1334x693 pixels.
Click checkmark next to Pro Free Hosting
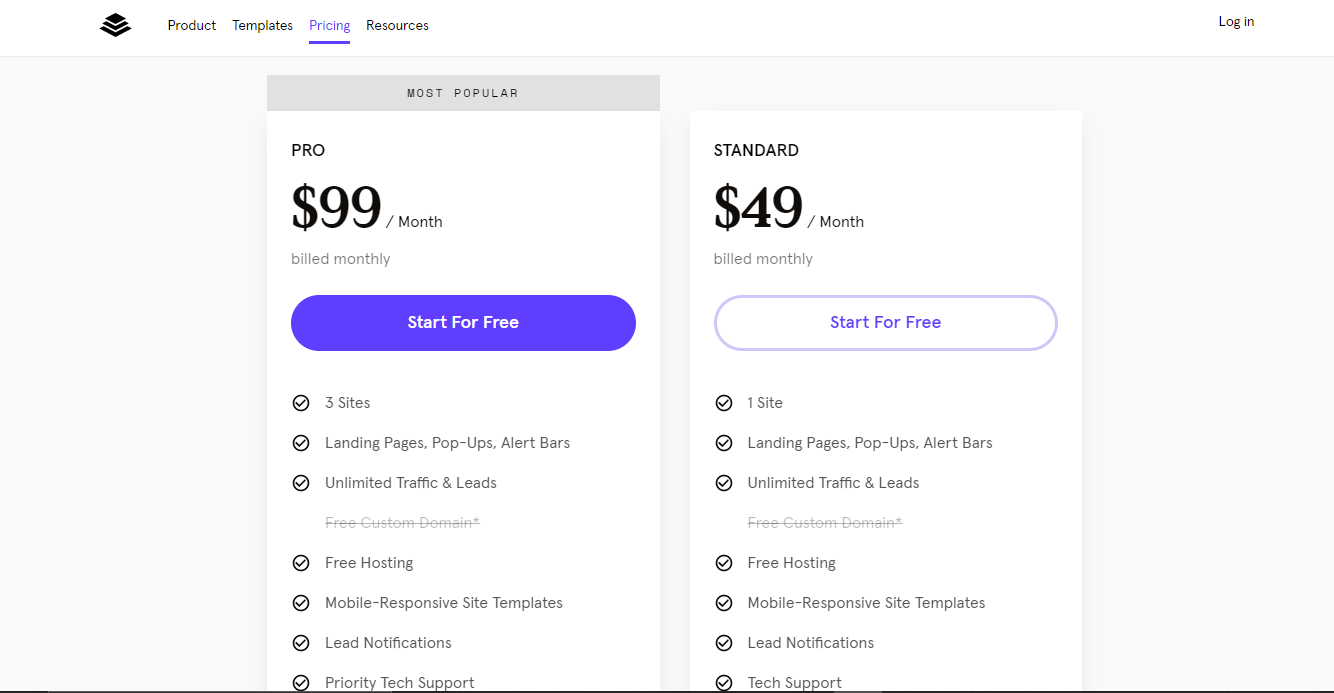coord(301,563)
